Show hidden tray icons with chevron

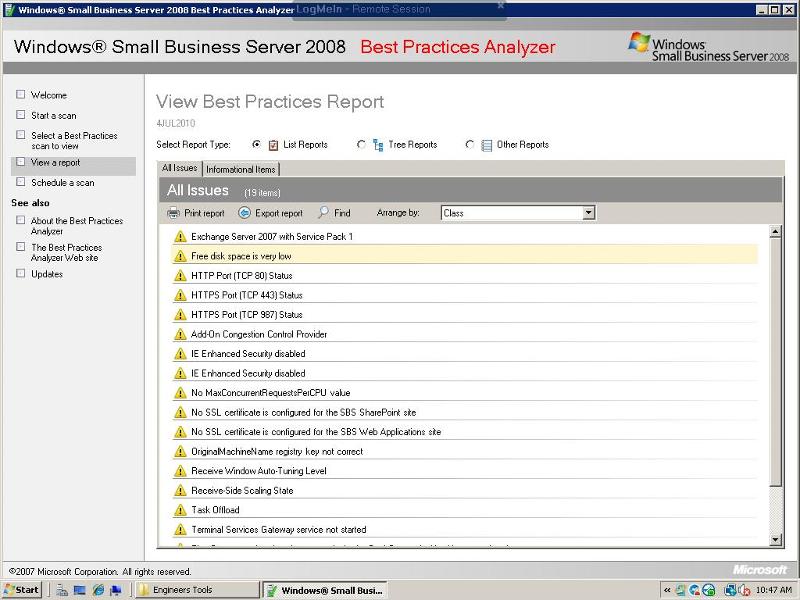tap(666, 590)
